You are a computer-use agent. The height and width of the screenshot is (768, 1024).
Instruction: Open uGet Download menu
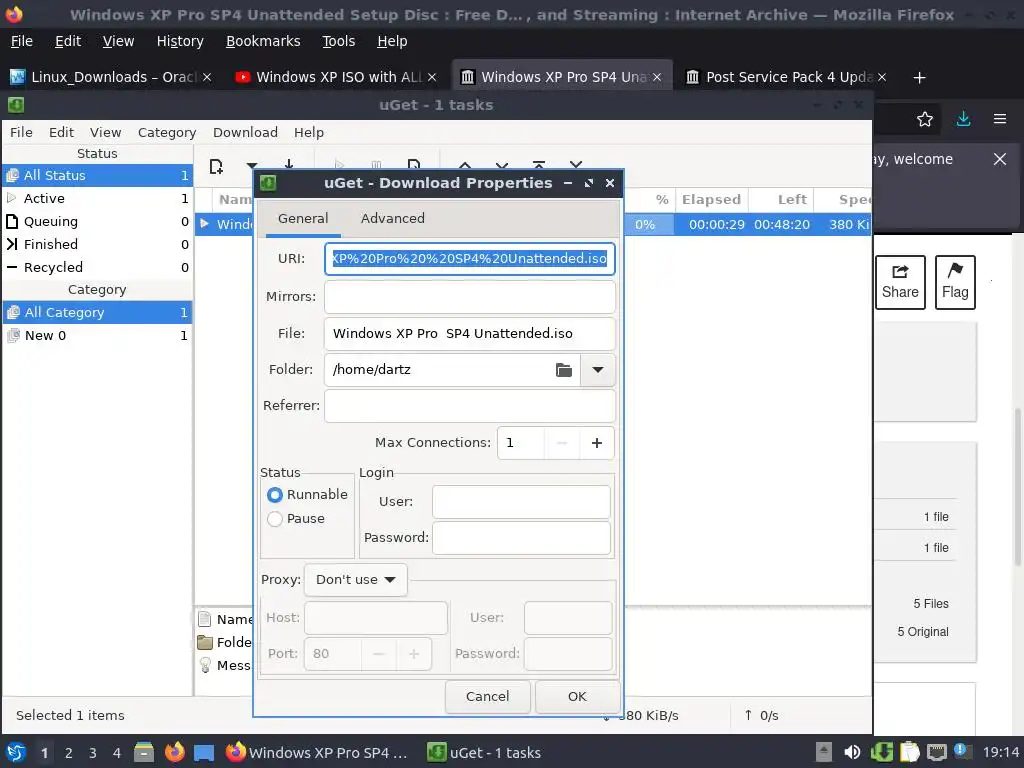click(245, 133)
